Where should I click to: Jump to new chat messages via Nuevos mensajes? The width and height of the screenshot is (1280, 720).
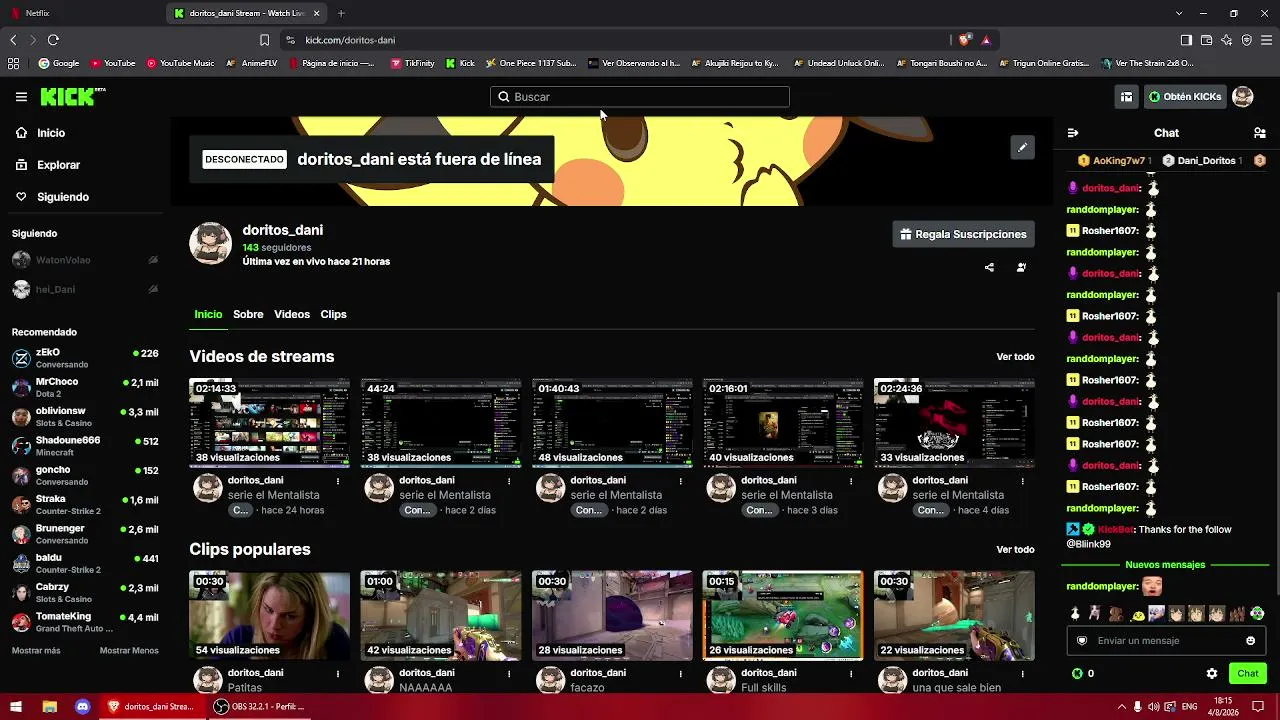pos(1165,565)
